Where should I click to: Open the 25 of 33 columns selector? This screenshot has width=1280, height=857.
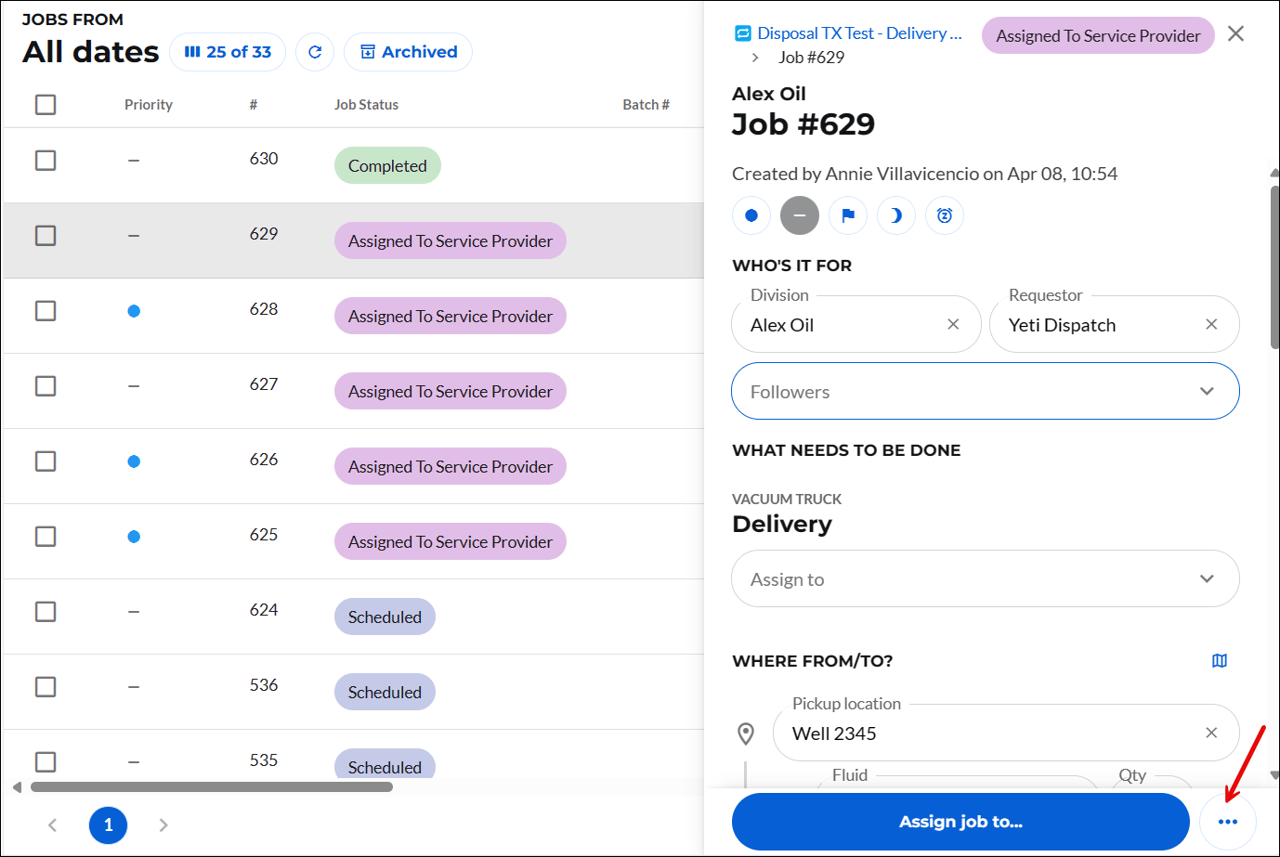click(228, 52)
